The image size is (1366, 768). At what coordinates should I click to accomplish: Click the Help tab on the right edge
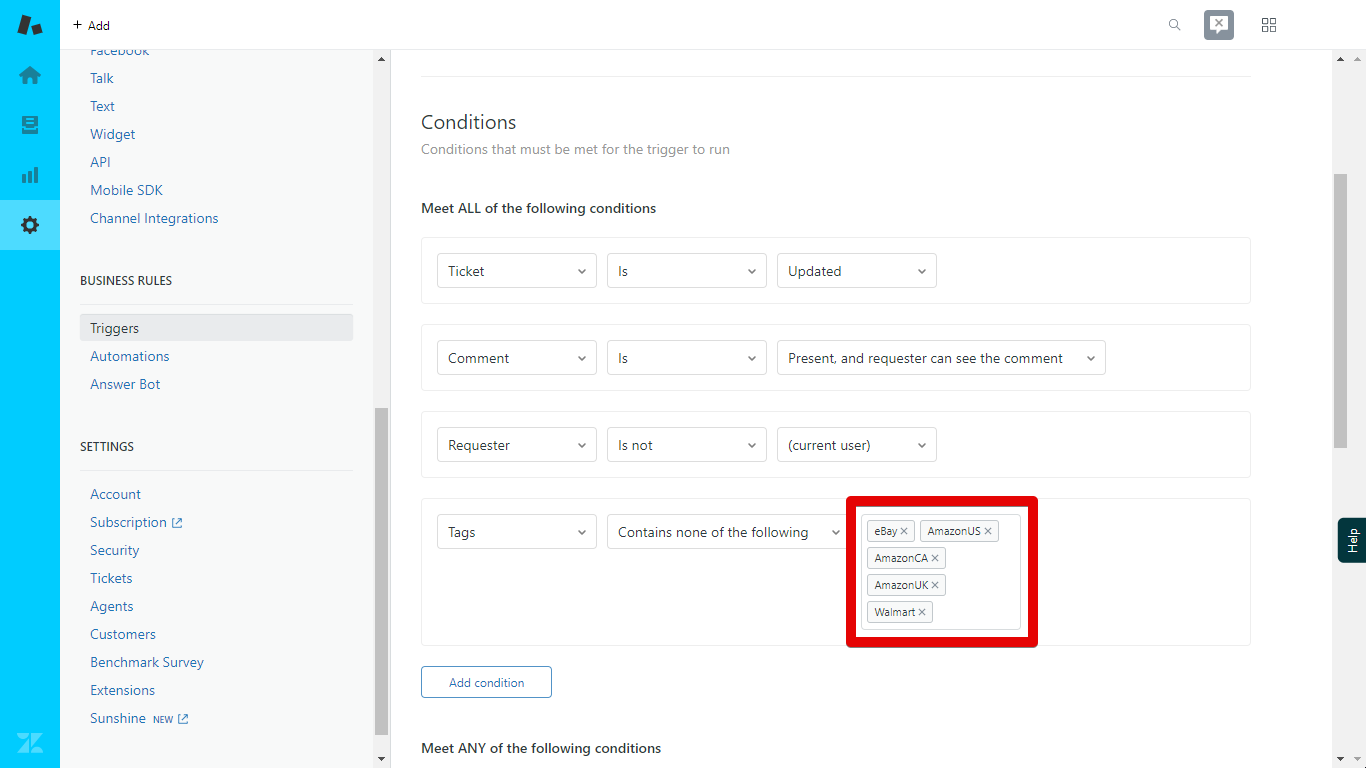coord(1352,540)
